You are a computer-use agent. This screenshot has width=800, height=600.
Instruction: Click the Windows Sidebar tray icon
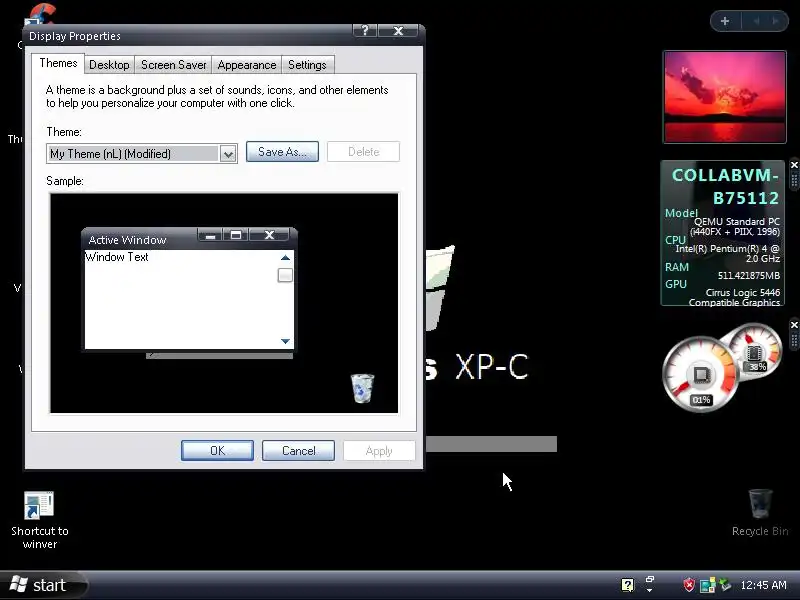[x=707, y=585]
